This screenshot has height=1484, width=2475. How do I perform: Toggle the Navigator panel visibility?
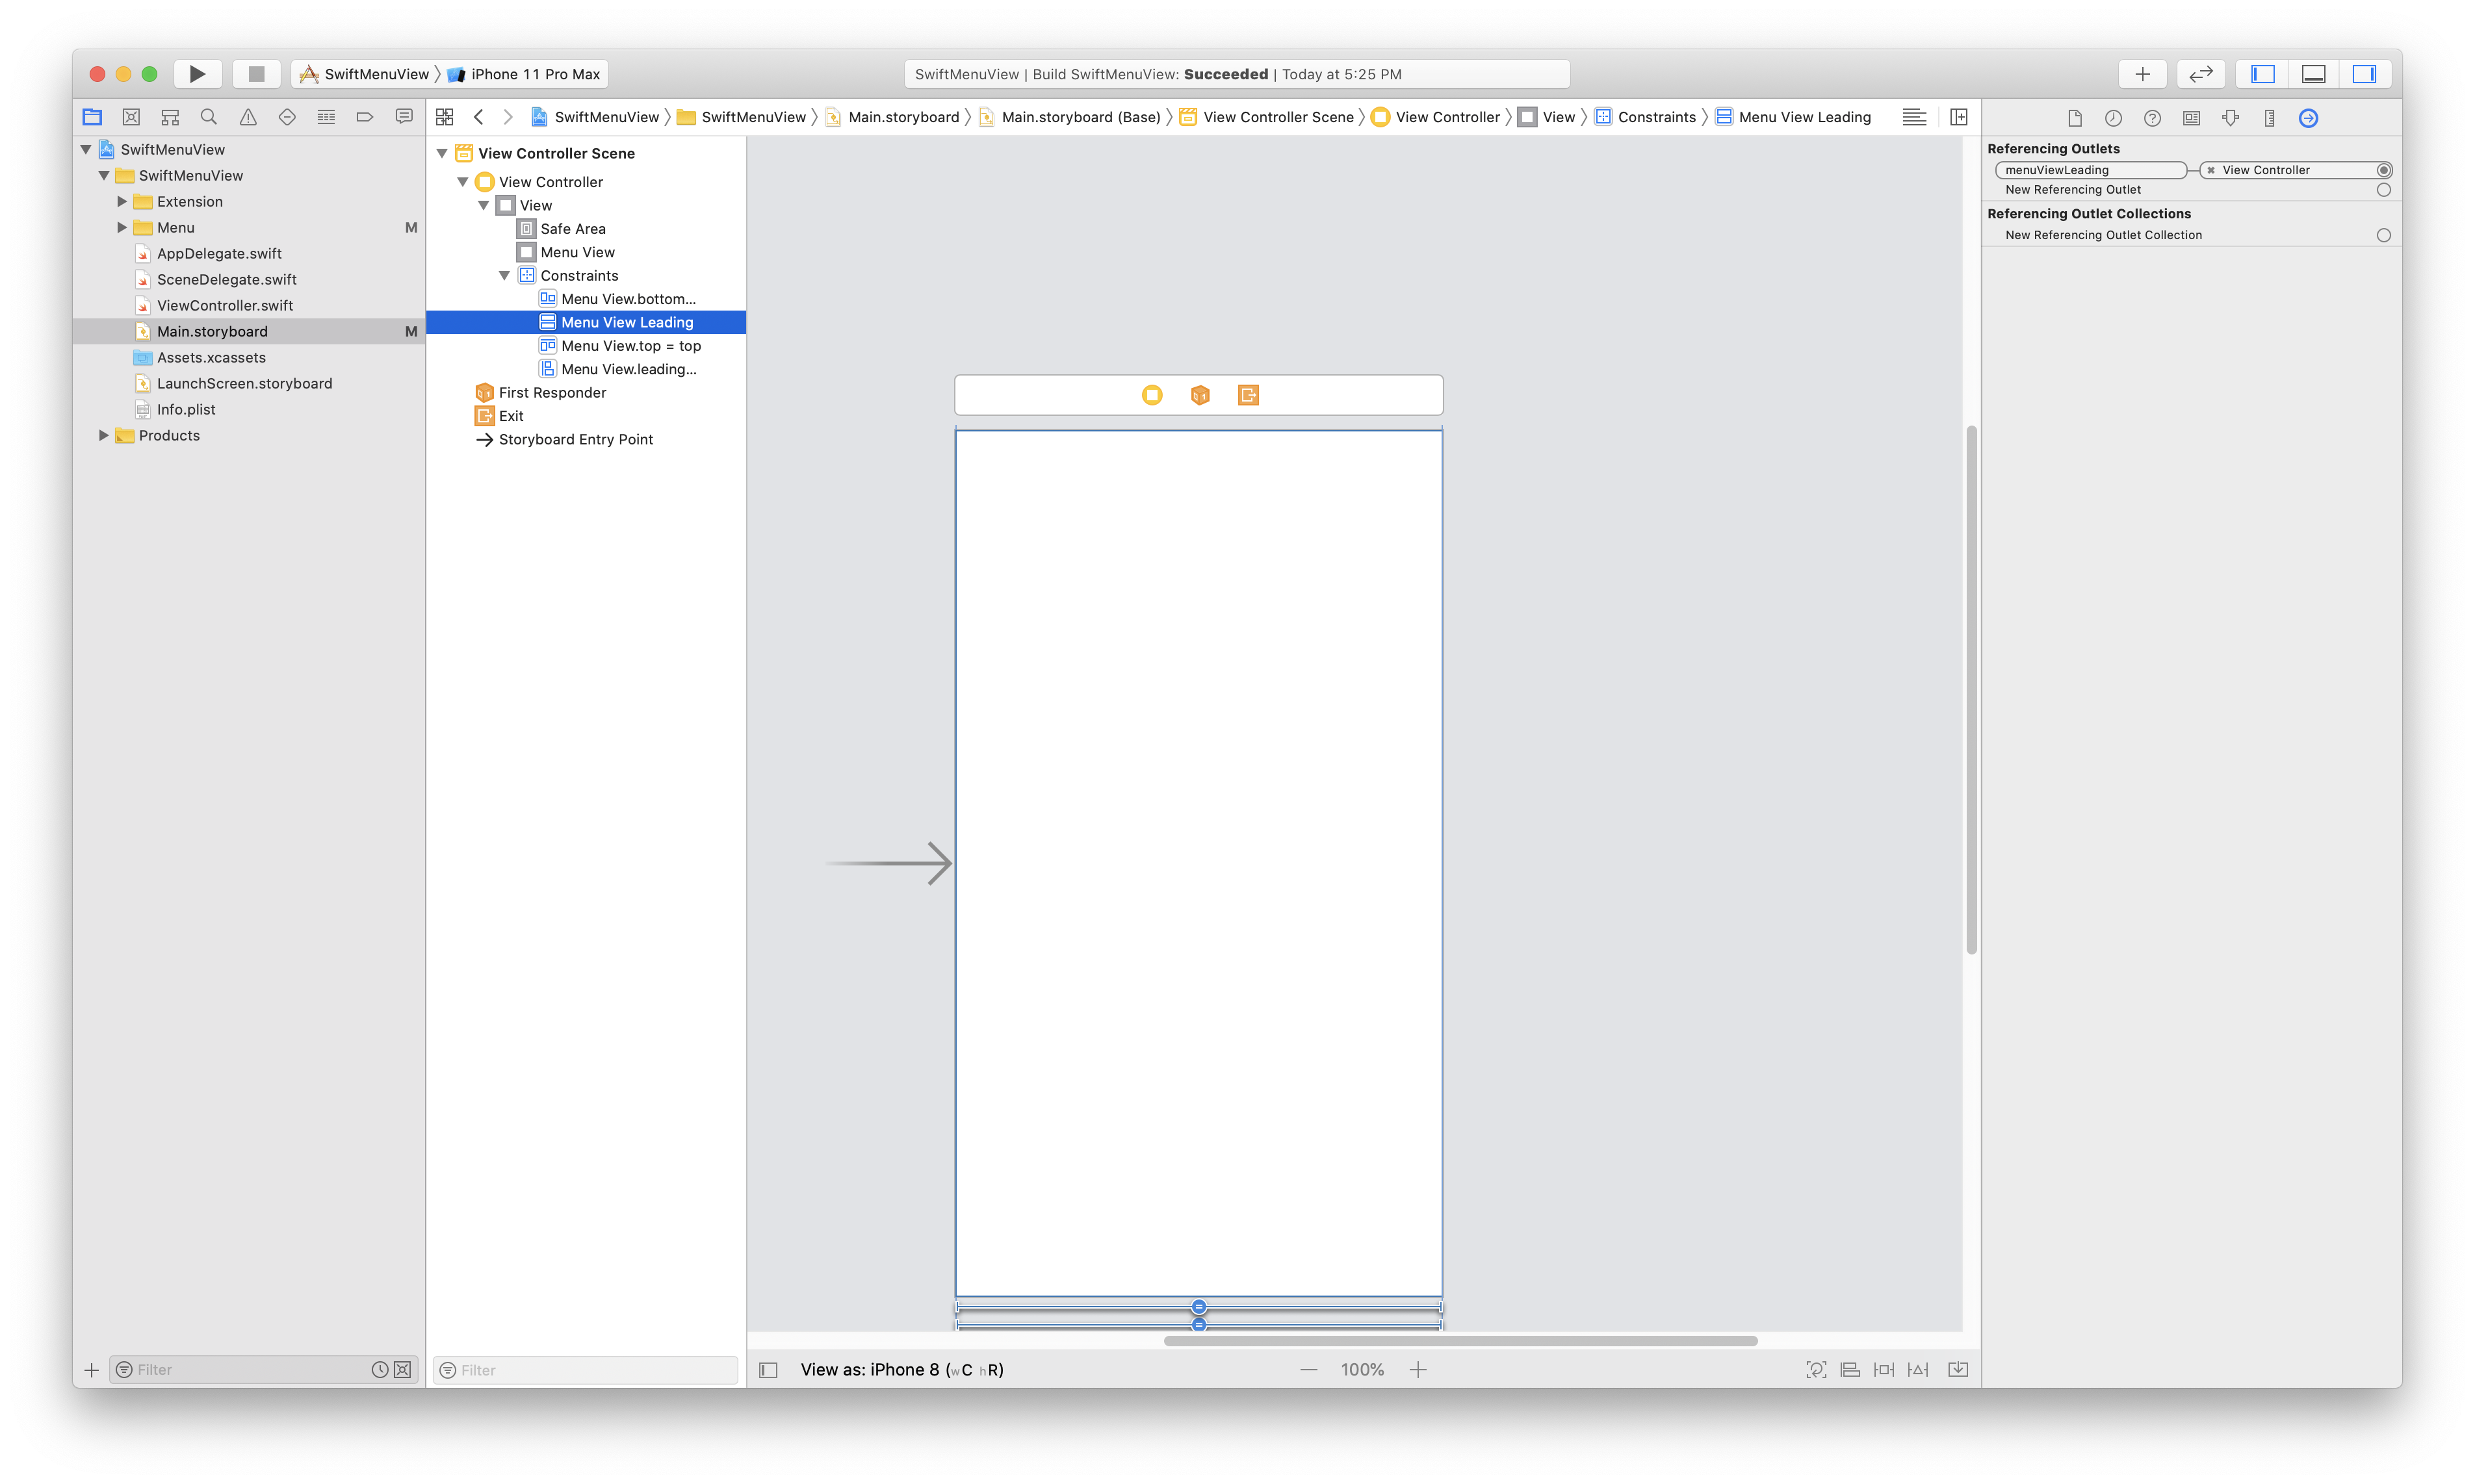click(x=2263, y=74)
